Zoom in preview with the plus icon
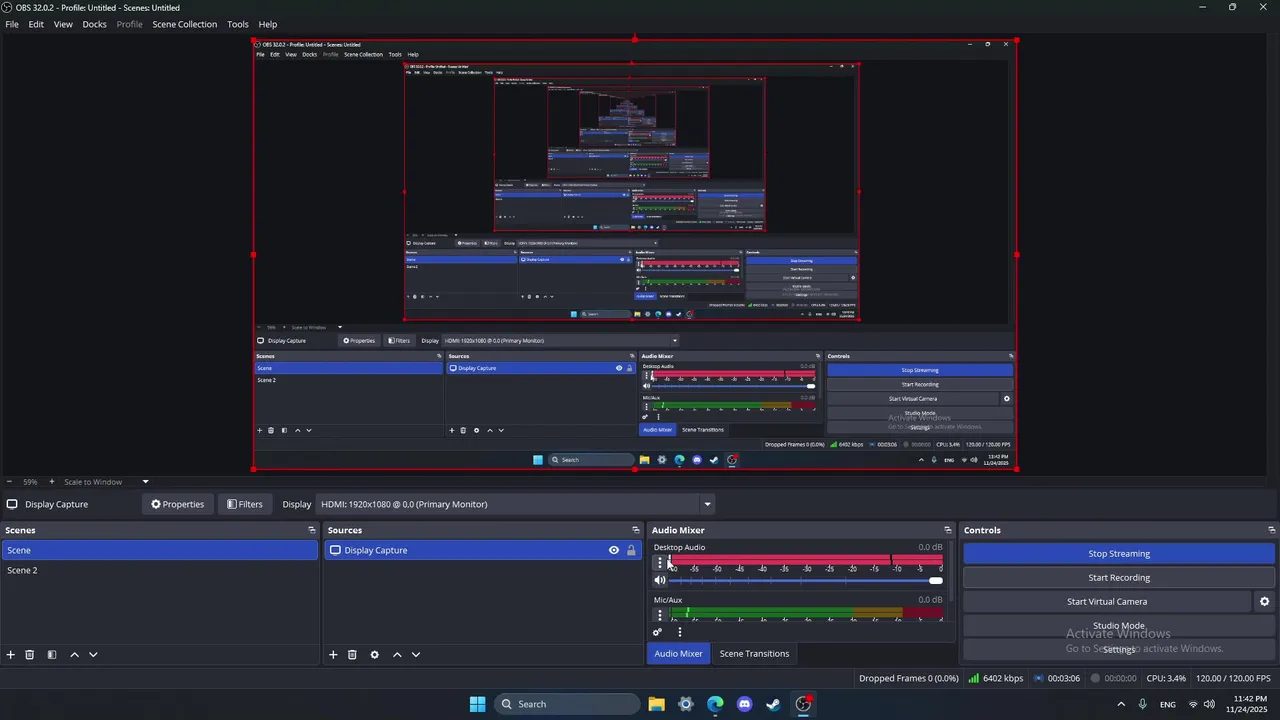Image resolution: width=1280 pixels, height=720 pixels. point(52,482)
